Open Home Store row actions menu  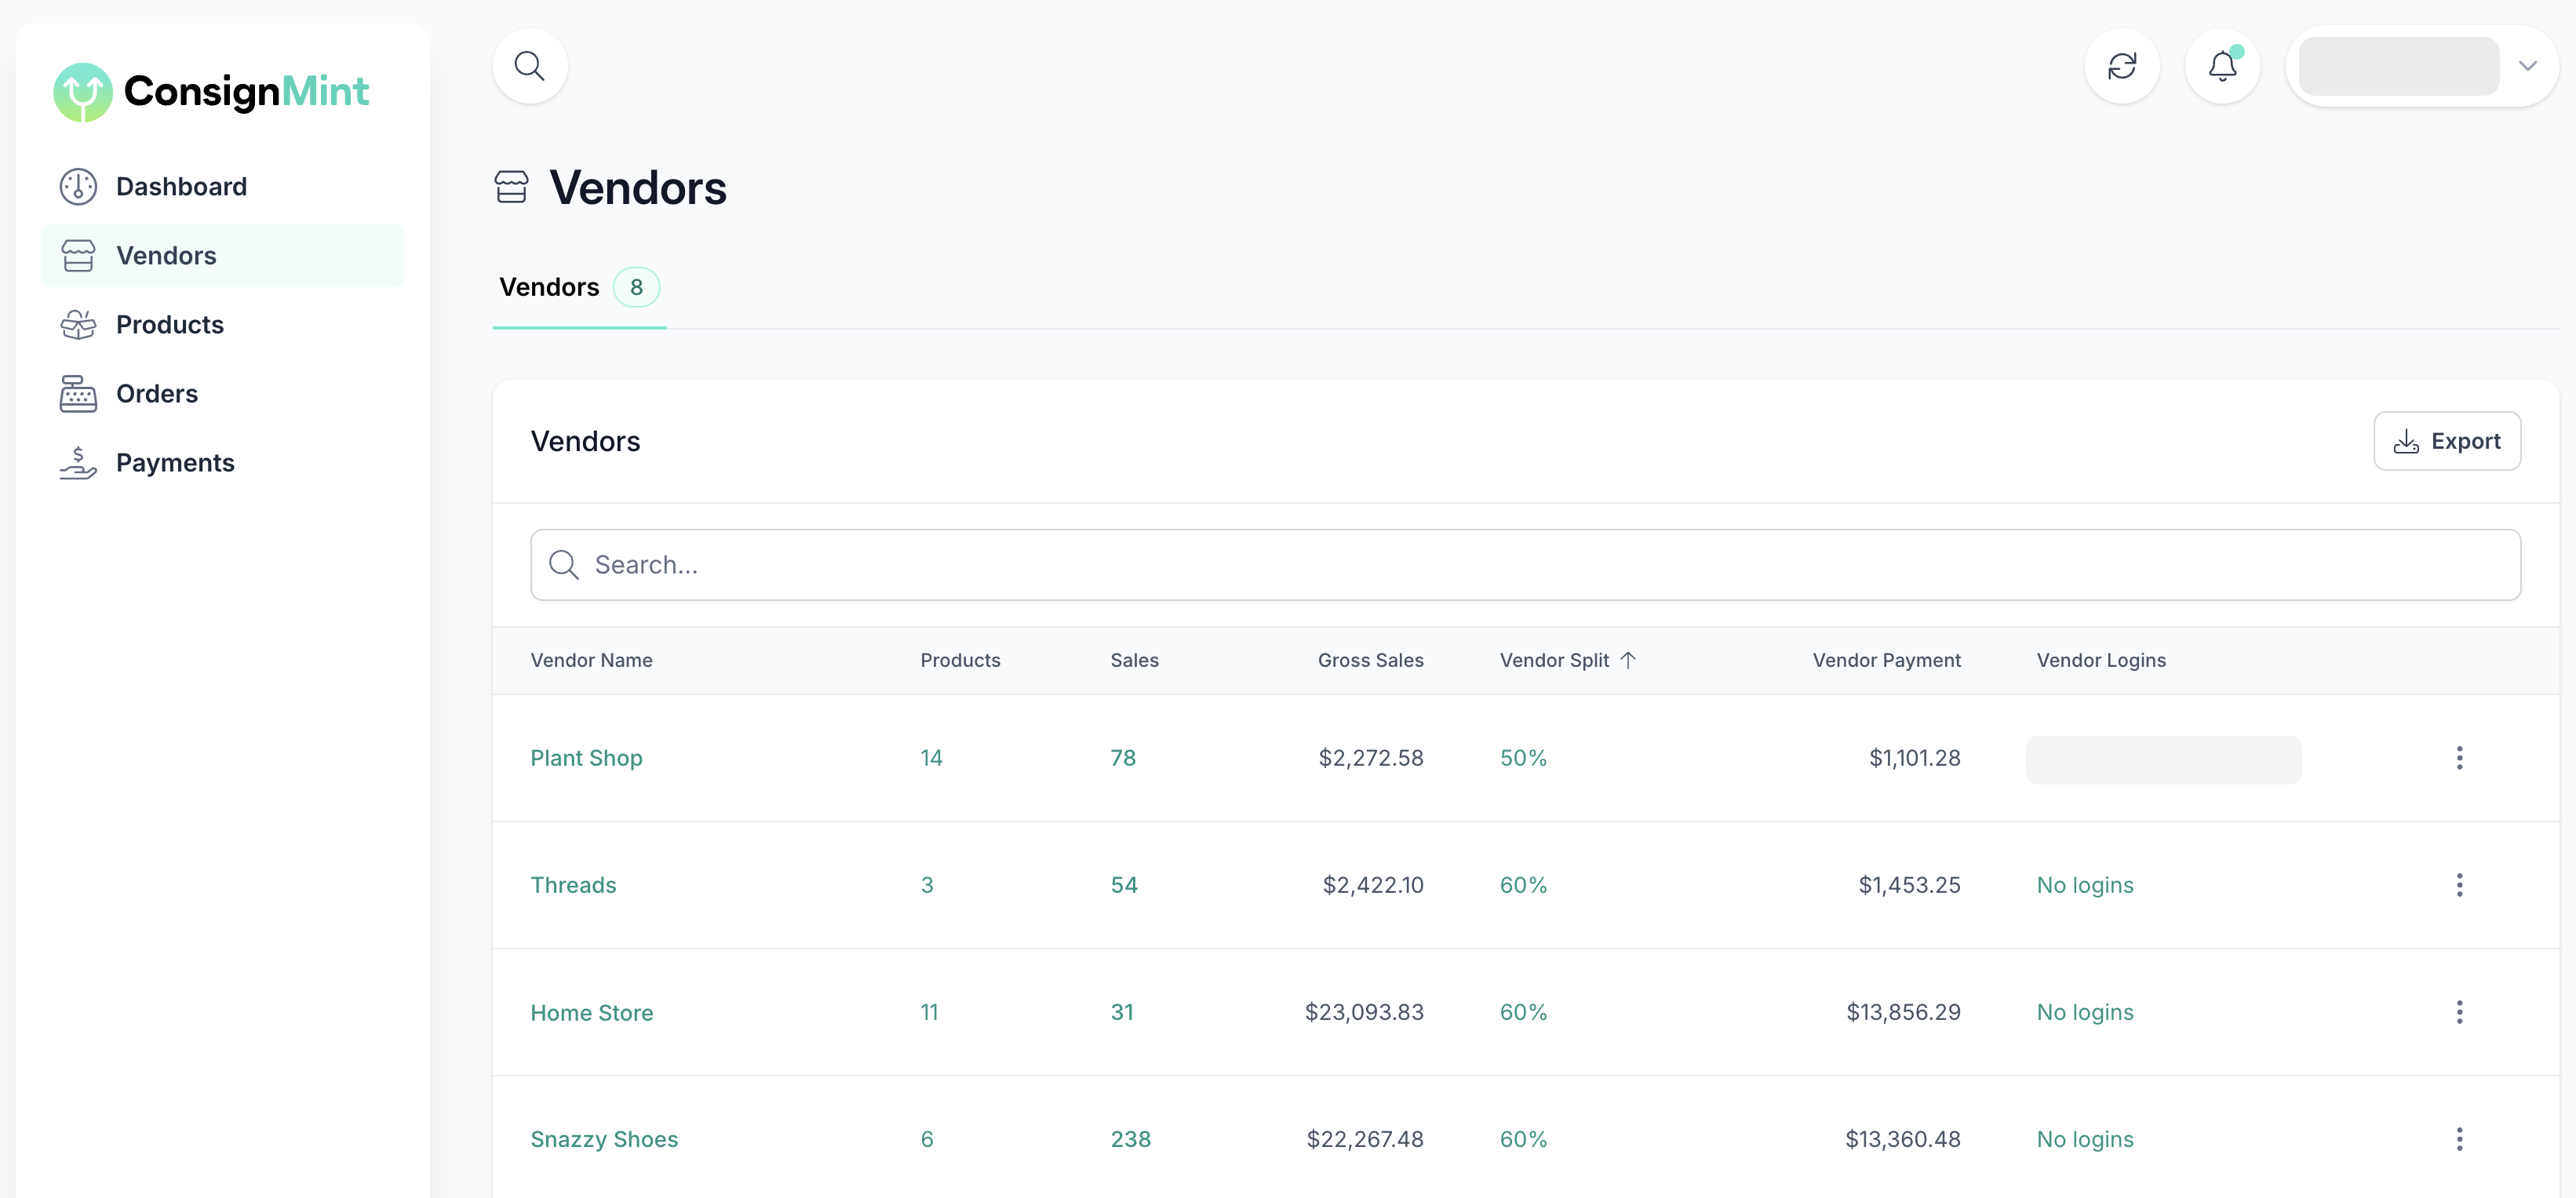pos(2458,1012)
